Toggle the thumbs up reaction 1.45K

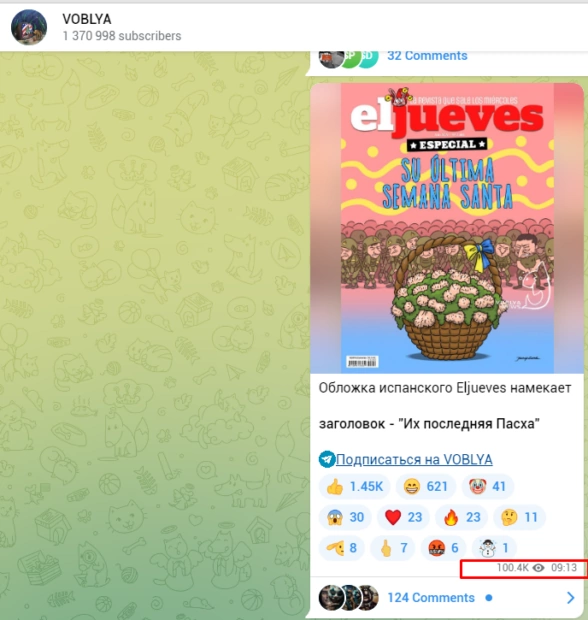coord(355,486)
